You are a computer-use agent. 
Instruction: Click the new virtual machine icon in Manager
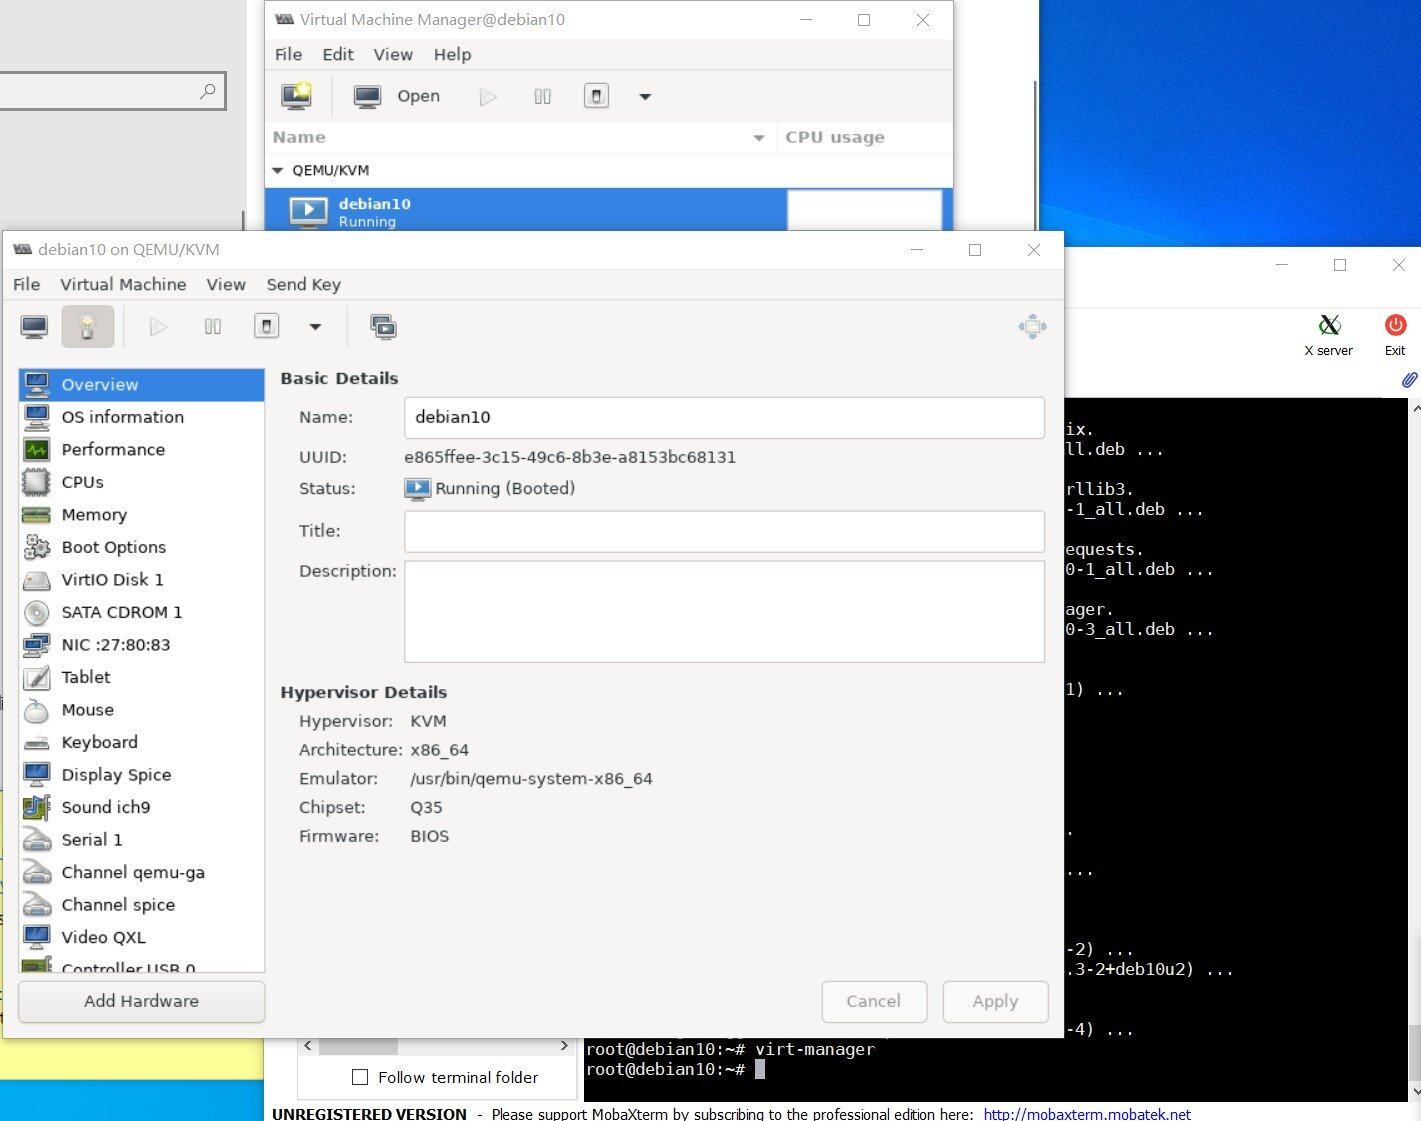pos(296,96)
